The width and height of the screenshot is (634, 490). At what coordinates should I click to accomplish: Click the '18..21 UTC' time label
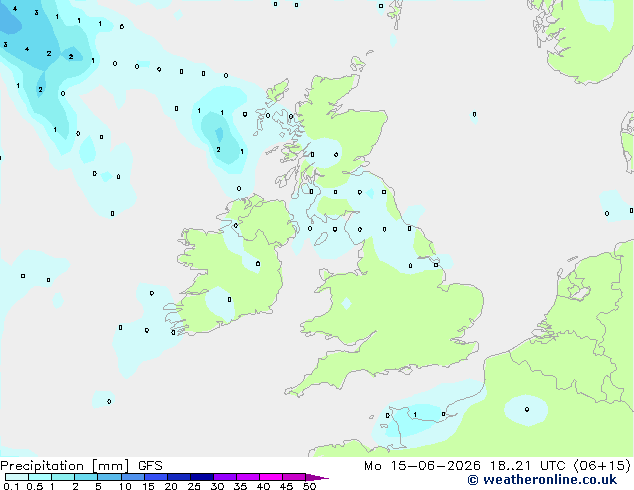coord(527,466)
